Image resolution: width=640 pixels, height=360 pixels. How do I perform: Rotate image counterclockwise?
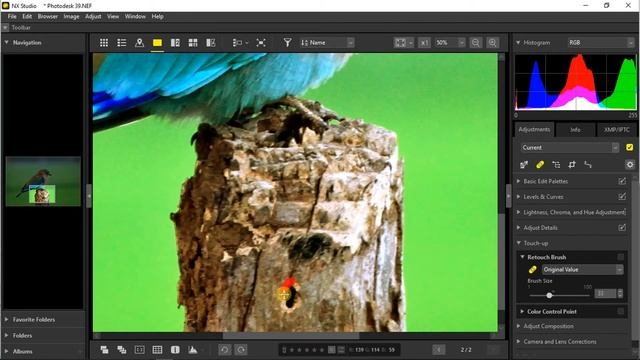click(x=224, y=350)
